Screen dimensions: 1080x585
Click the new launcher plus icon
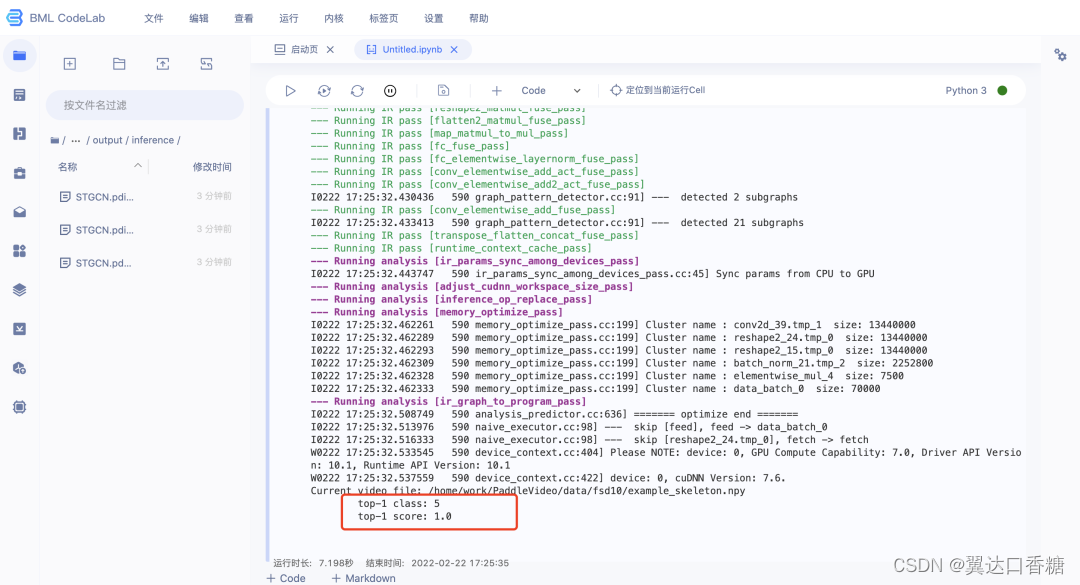[70, 64]
